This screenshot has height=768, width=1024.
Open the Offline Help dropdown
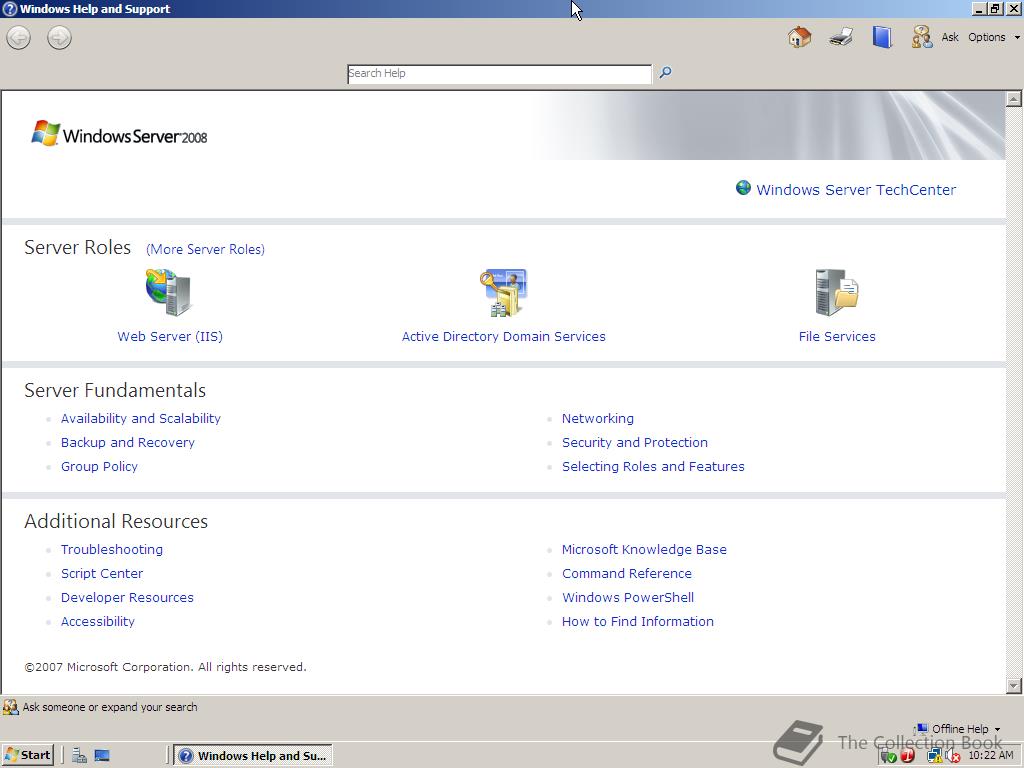click(x=958, y=729)
